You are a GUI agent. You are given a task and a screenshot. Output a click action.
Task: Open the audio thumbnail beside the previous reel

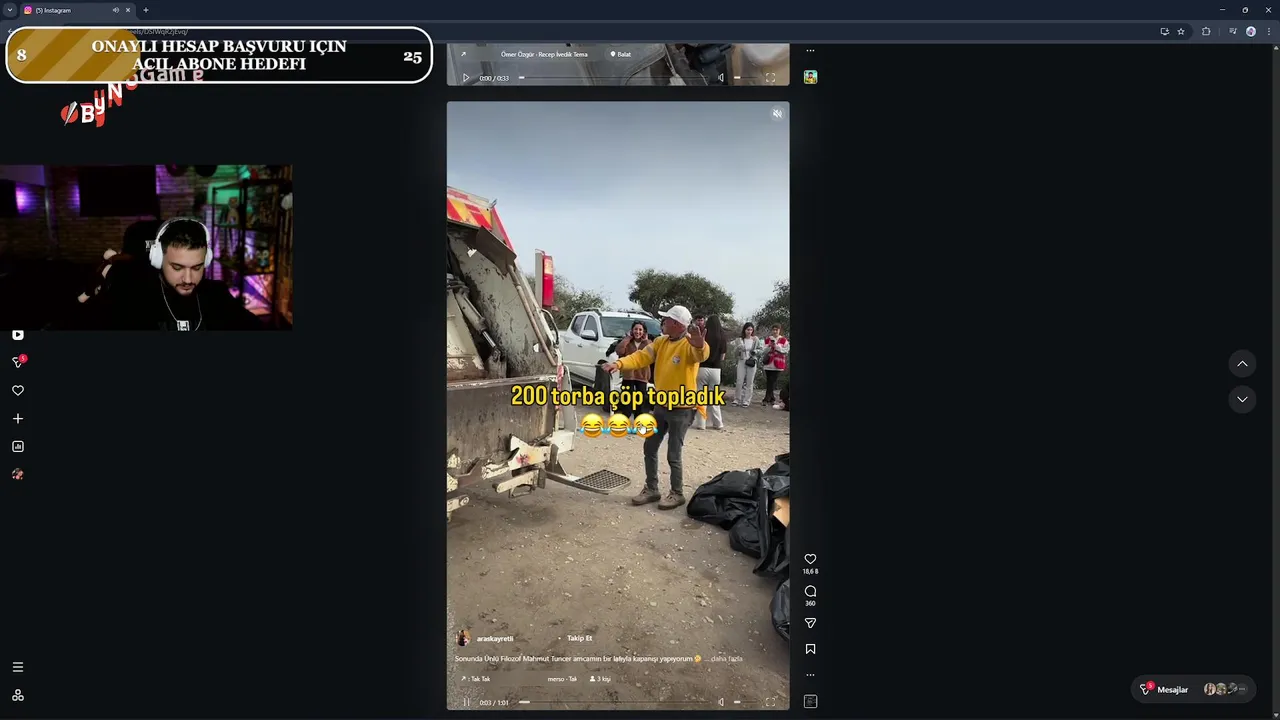(x=810, y=77)
